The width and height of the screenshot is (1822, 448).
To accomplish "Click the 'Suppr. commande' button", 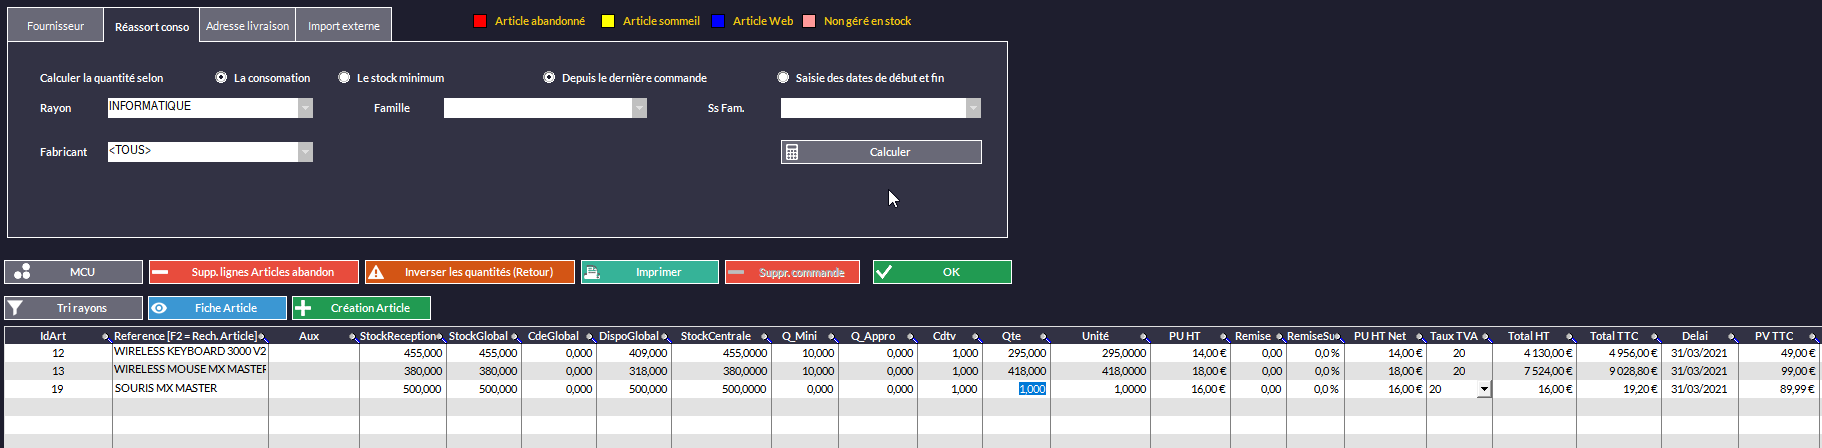I will pos(792,272).
